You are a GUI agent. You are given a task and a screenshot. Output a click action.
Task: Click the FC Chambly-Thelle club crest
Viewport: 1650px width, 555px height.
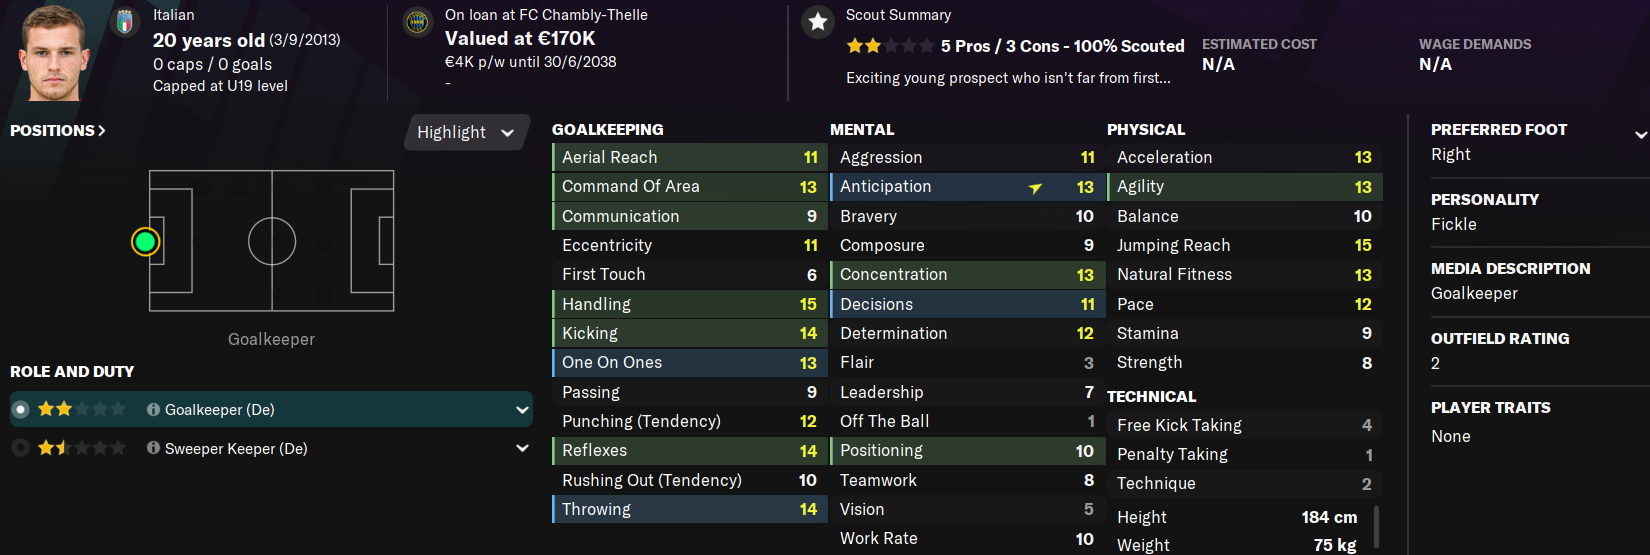pyautogui.click(x=417, y=22)
